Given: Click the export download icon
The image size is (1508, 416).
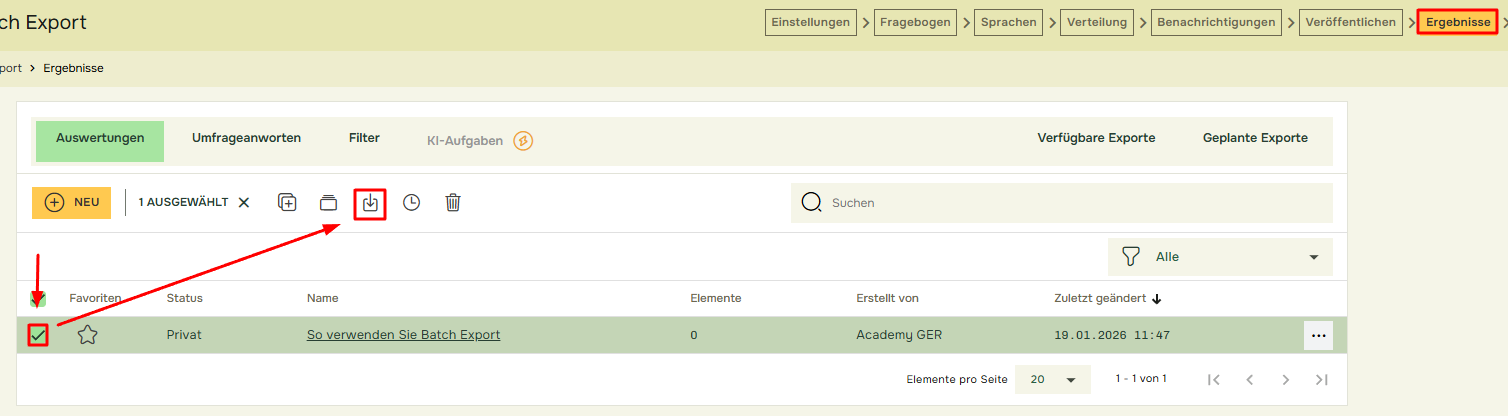Looking at the screenshot, I should [x=370, y=202].
